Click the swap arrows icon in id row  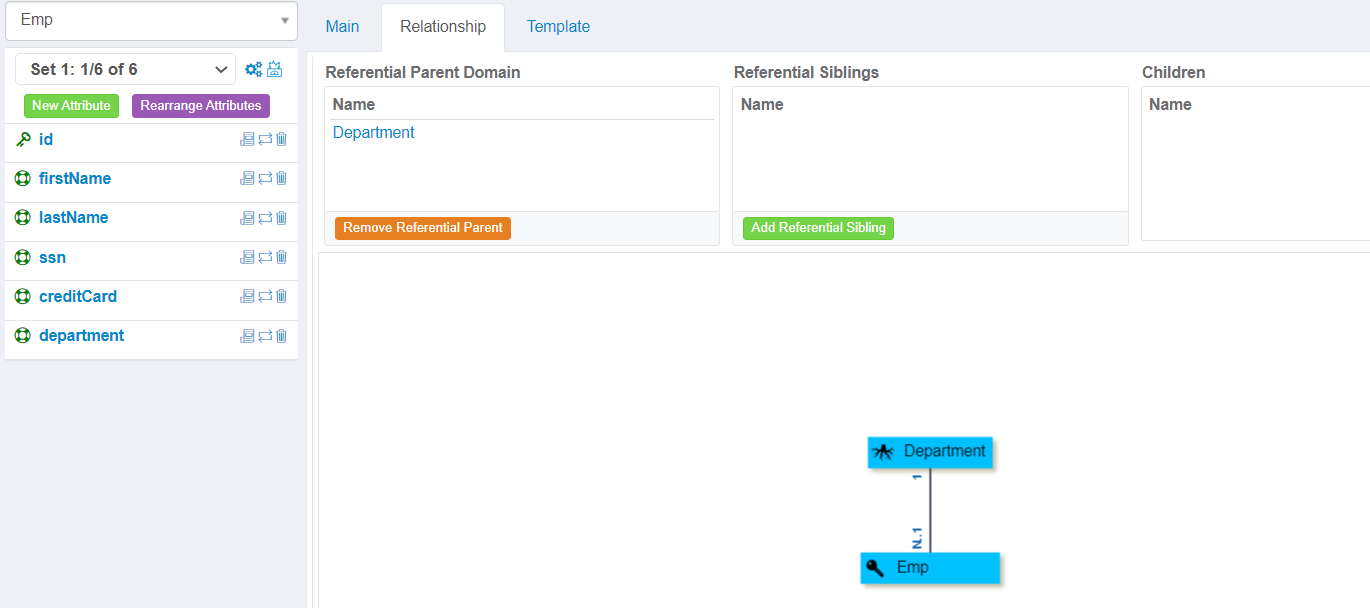pyautogui.click(x=265, y=140)
